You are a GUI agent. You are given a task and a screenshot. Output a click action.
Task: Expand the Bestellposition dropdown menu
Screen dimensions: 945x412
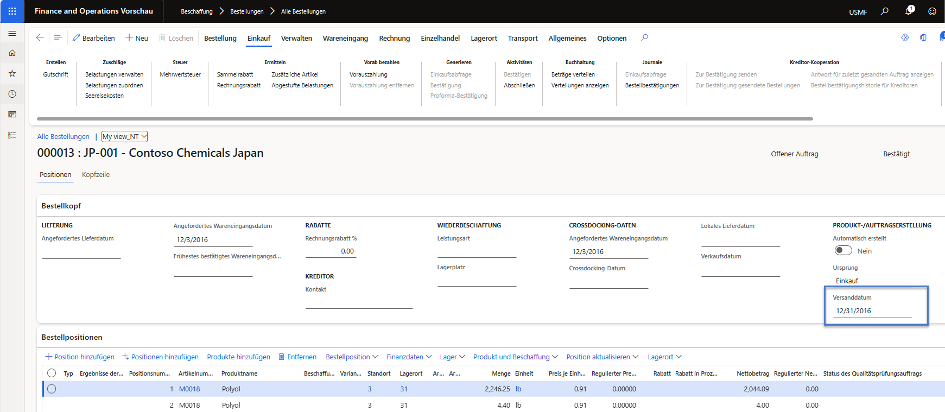pyautogui.click(x=351, y=356)
